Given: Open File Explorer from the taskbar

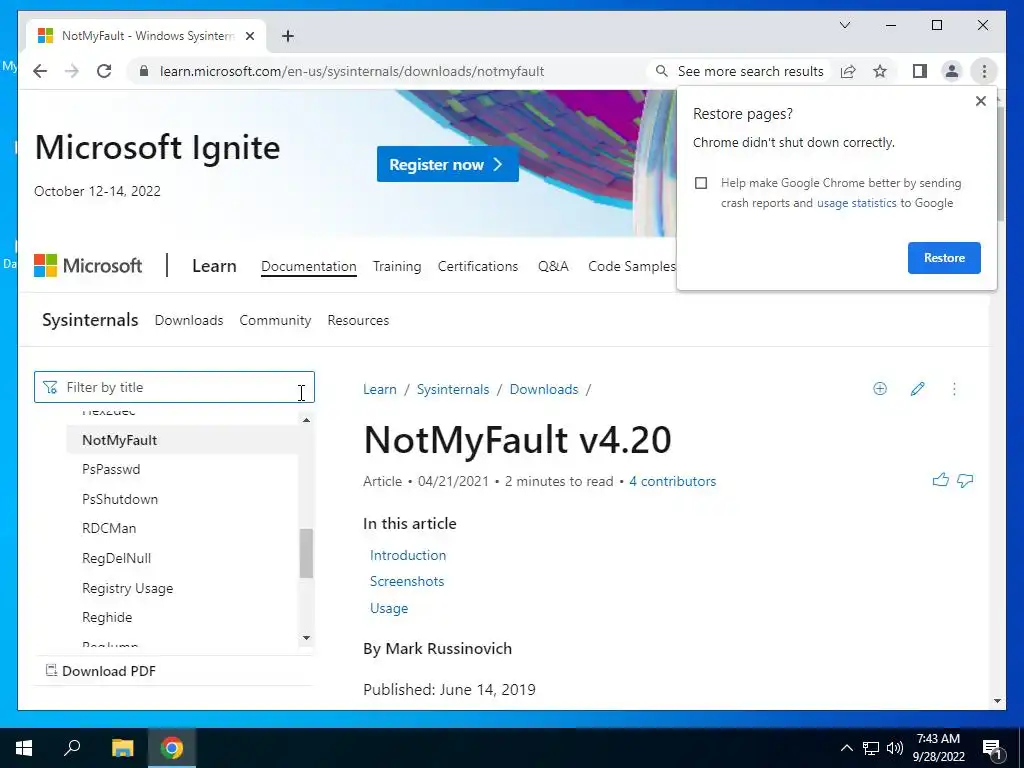Looking at the screenshot, I should coord(122,748).
